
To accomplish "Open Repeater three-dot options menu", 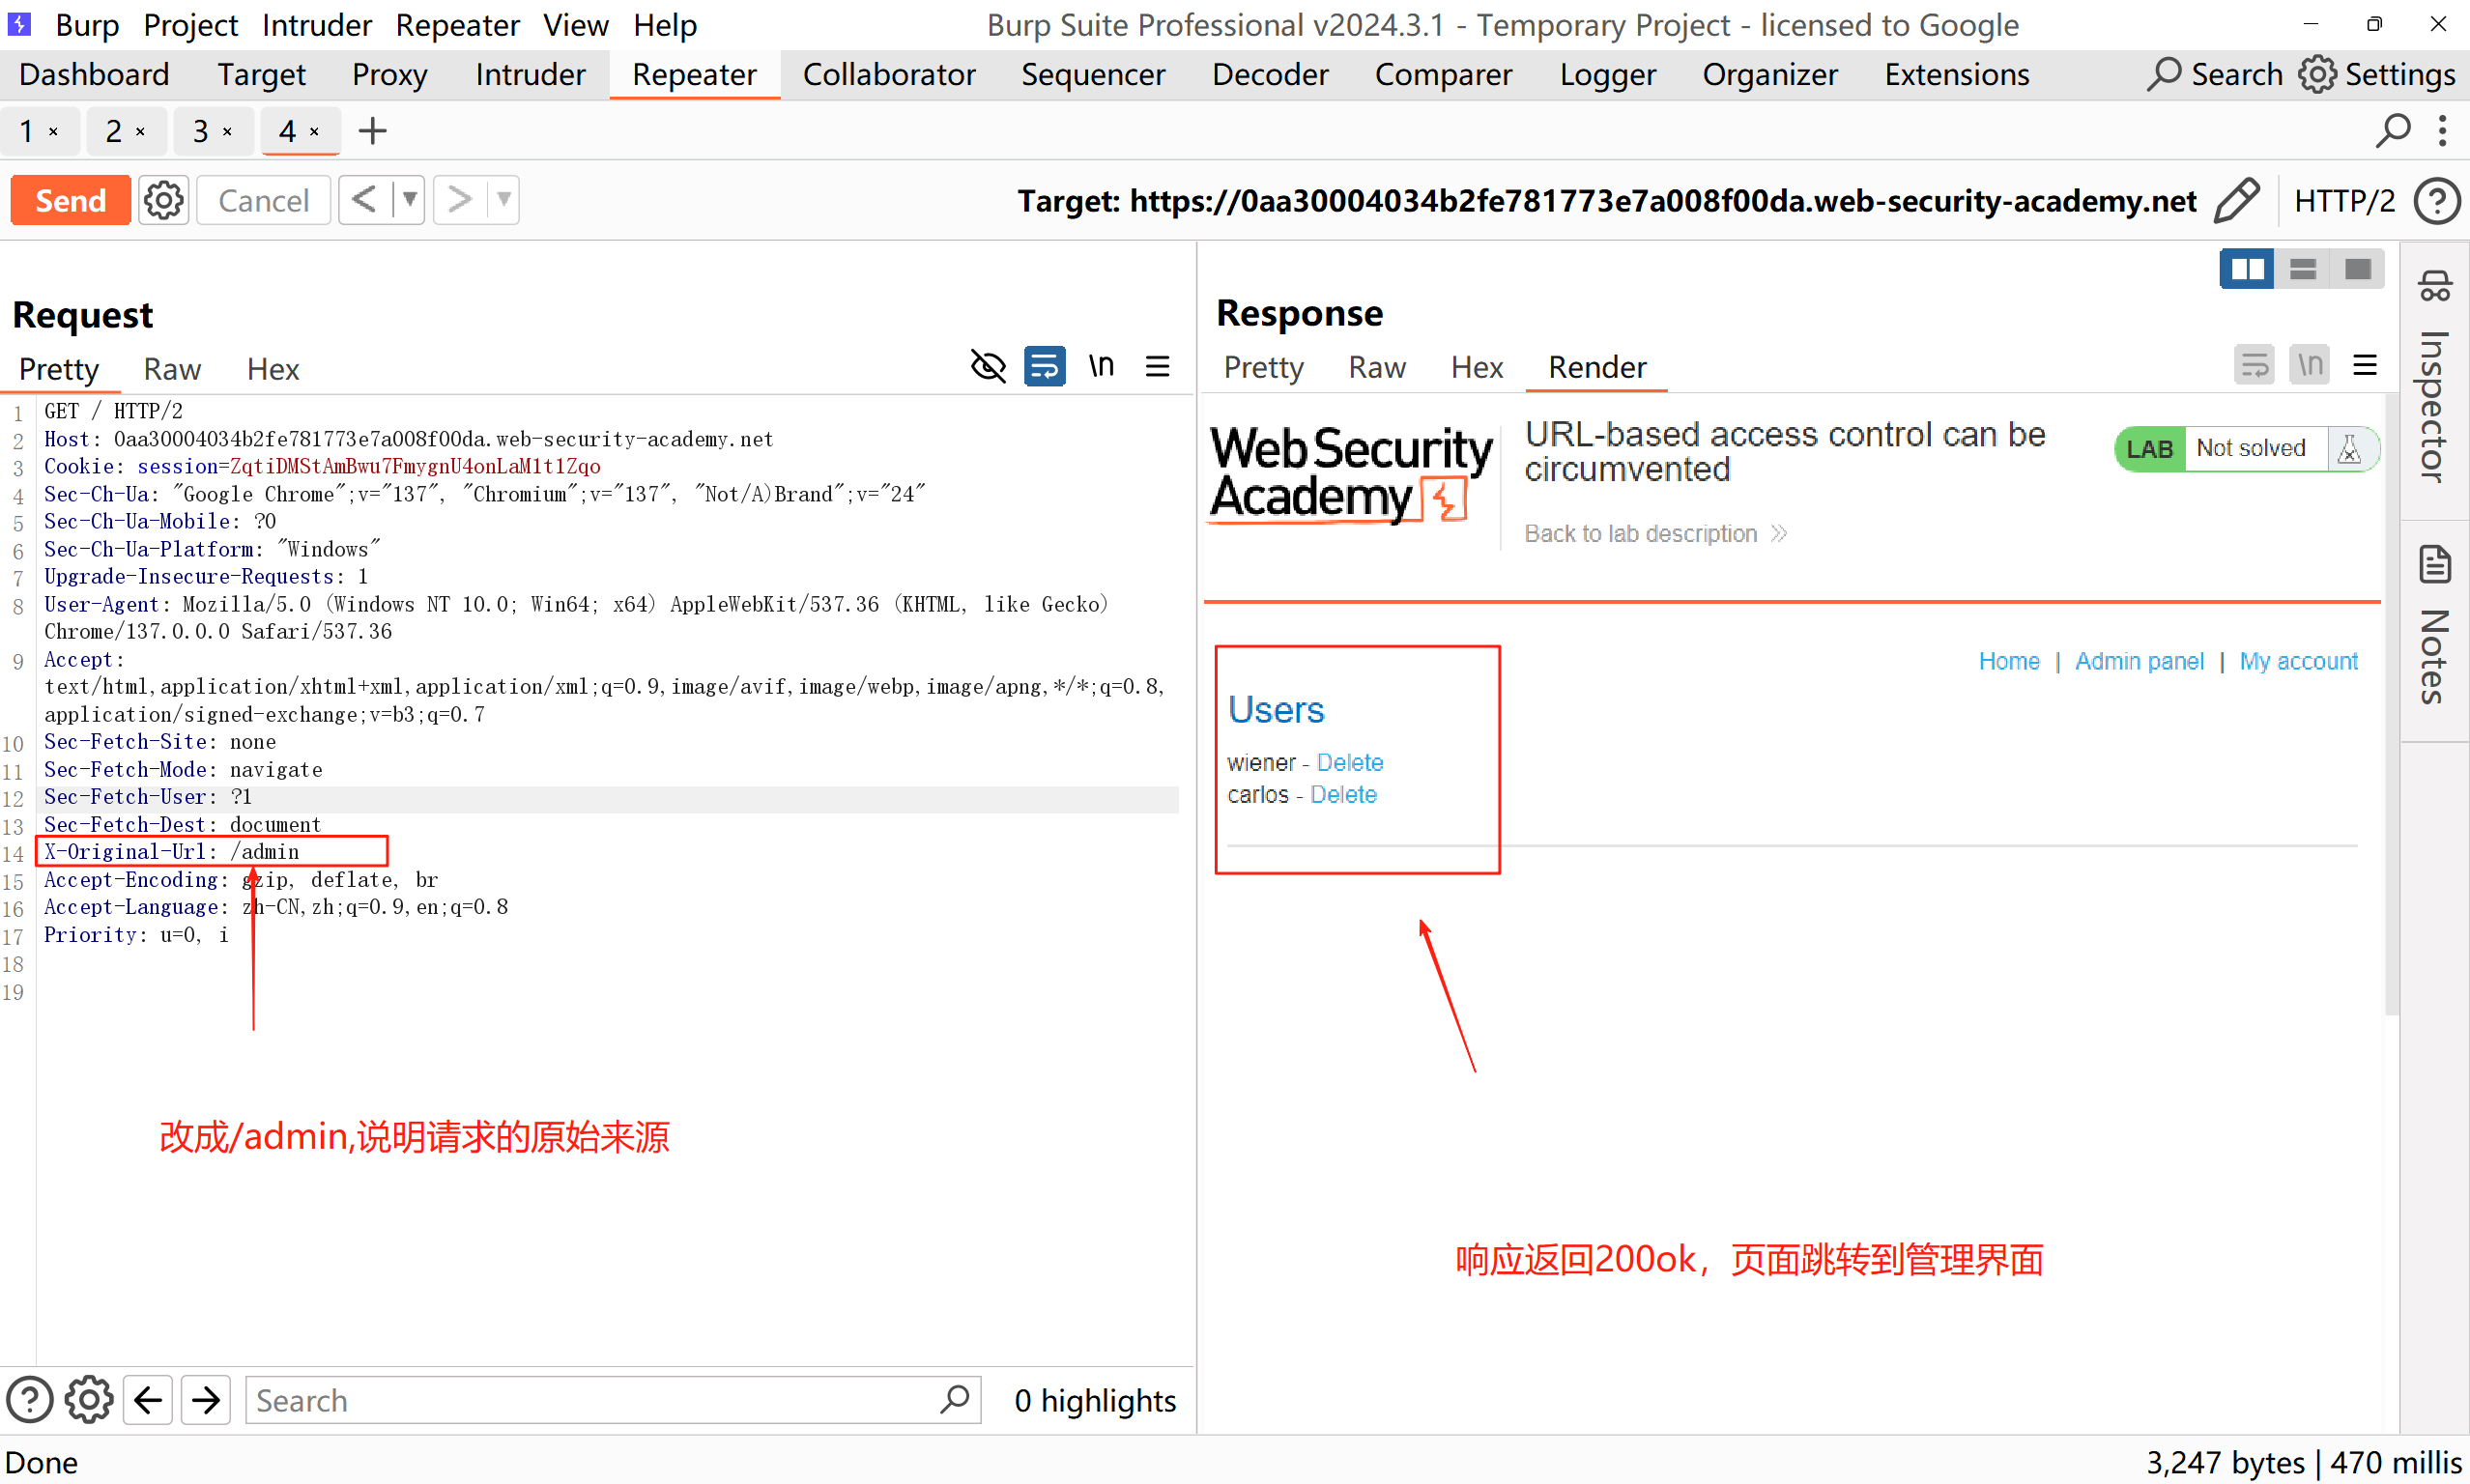I will pyautogui.click(x=2442, y=131).
